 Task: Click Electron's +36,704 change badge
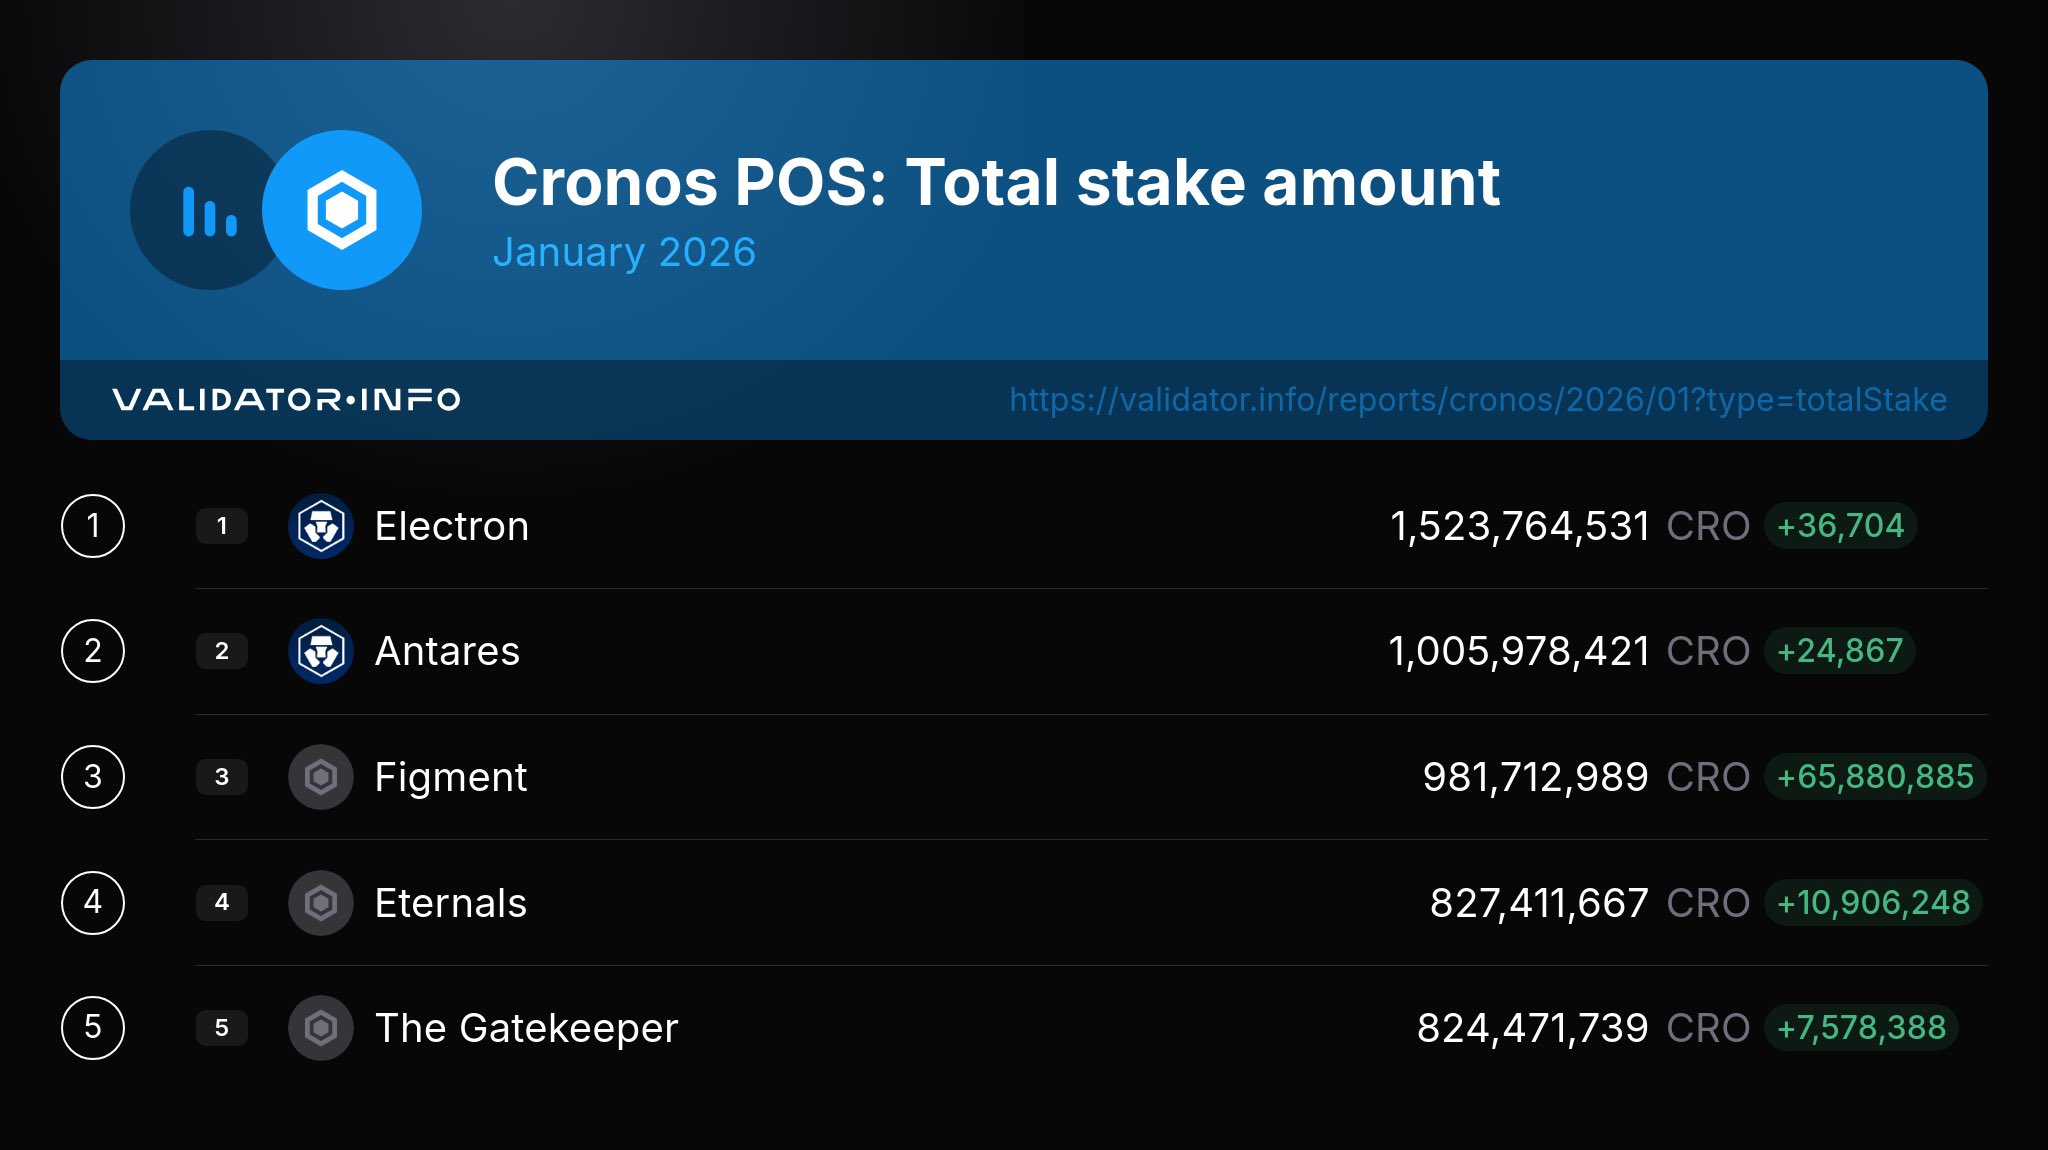coord(1840,526)
